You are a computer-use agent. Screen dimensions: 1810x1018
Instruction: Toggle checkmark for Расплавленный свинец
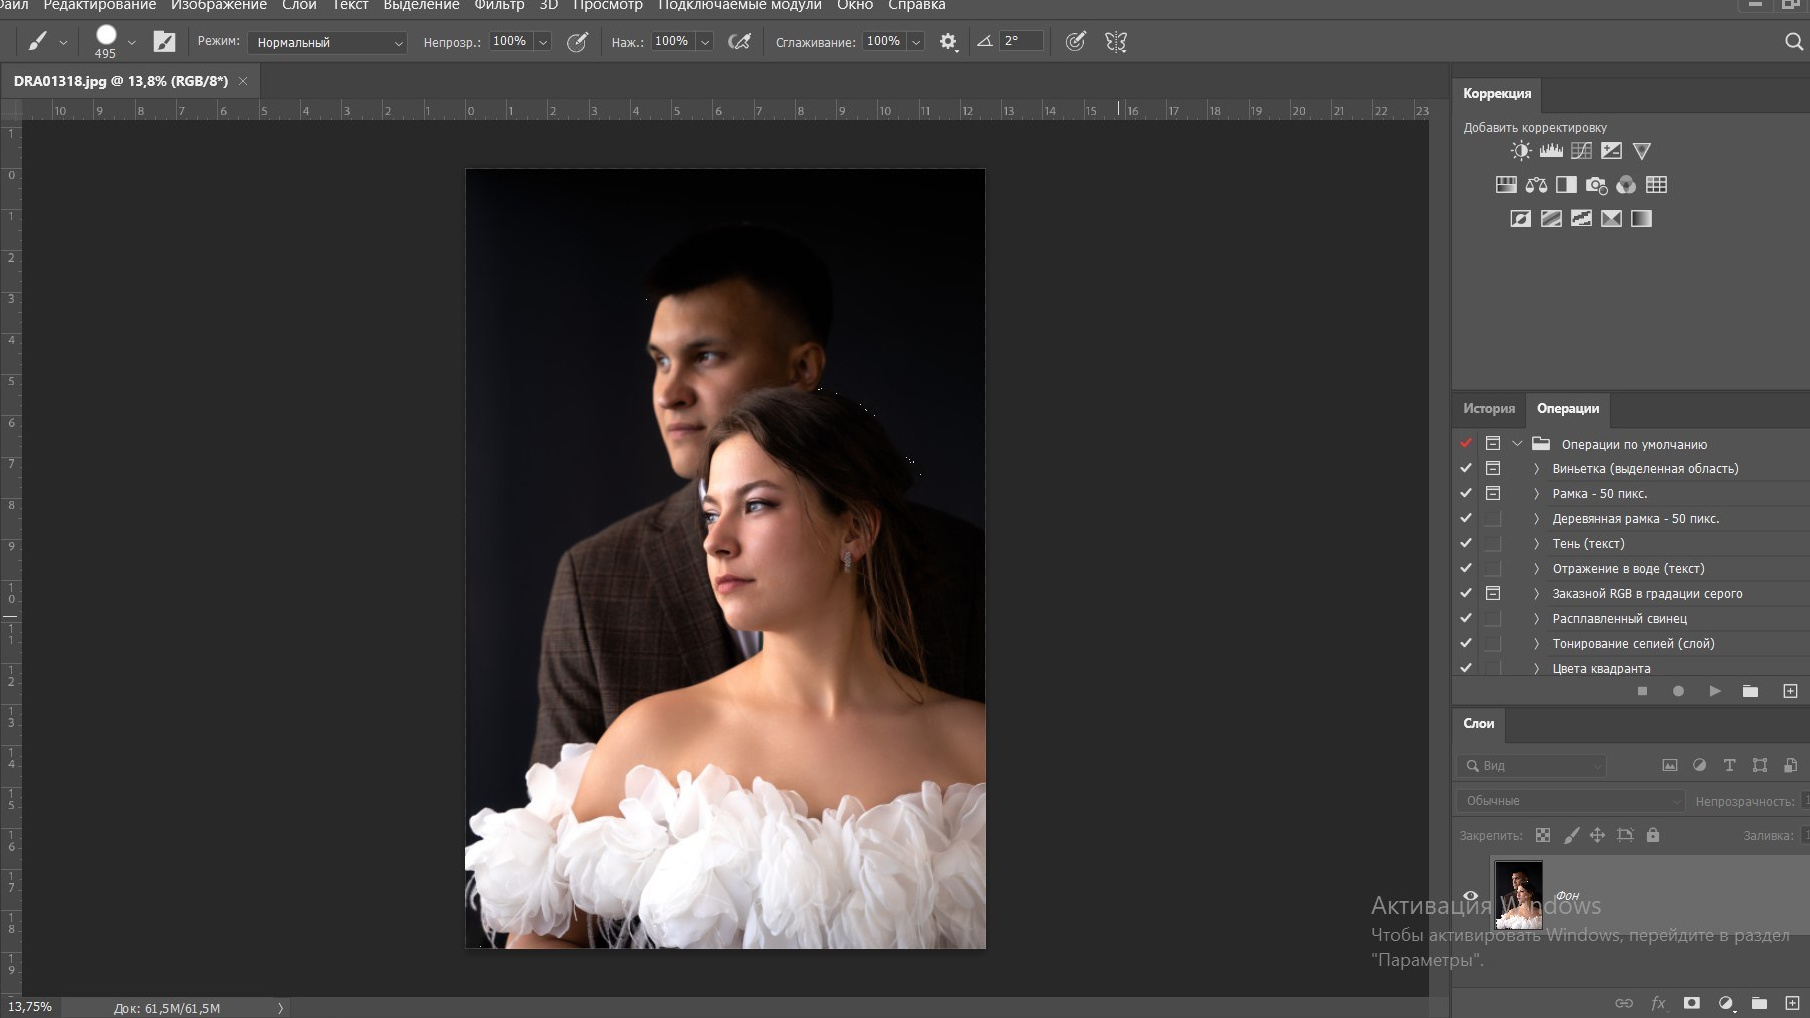coord(1466,618)
